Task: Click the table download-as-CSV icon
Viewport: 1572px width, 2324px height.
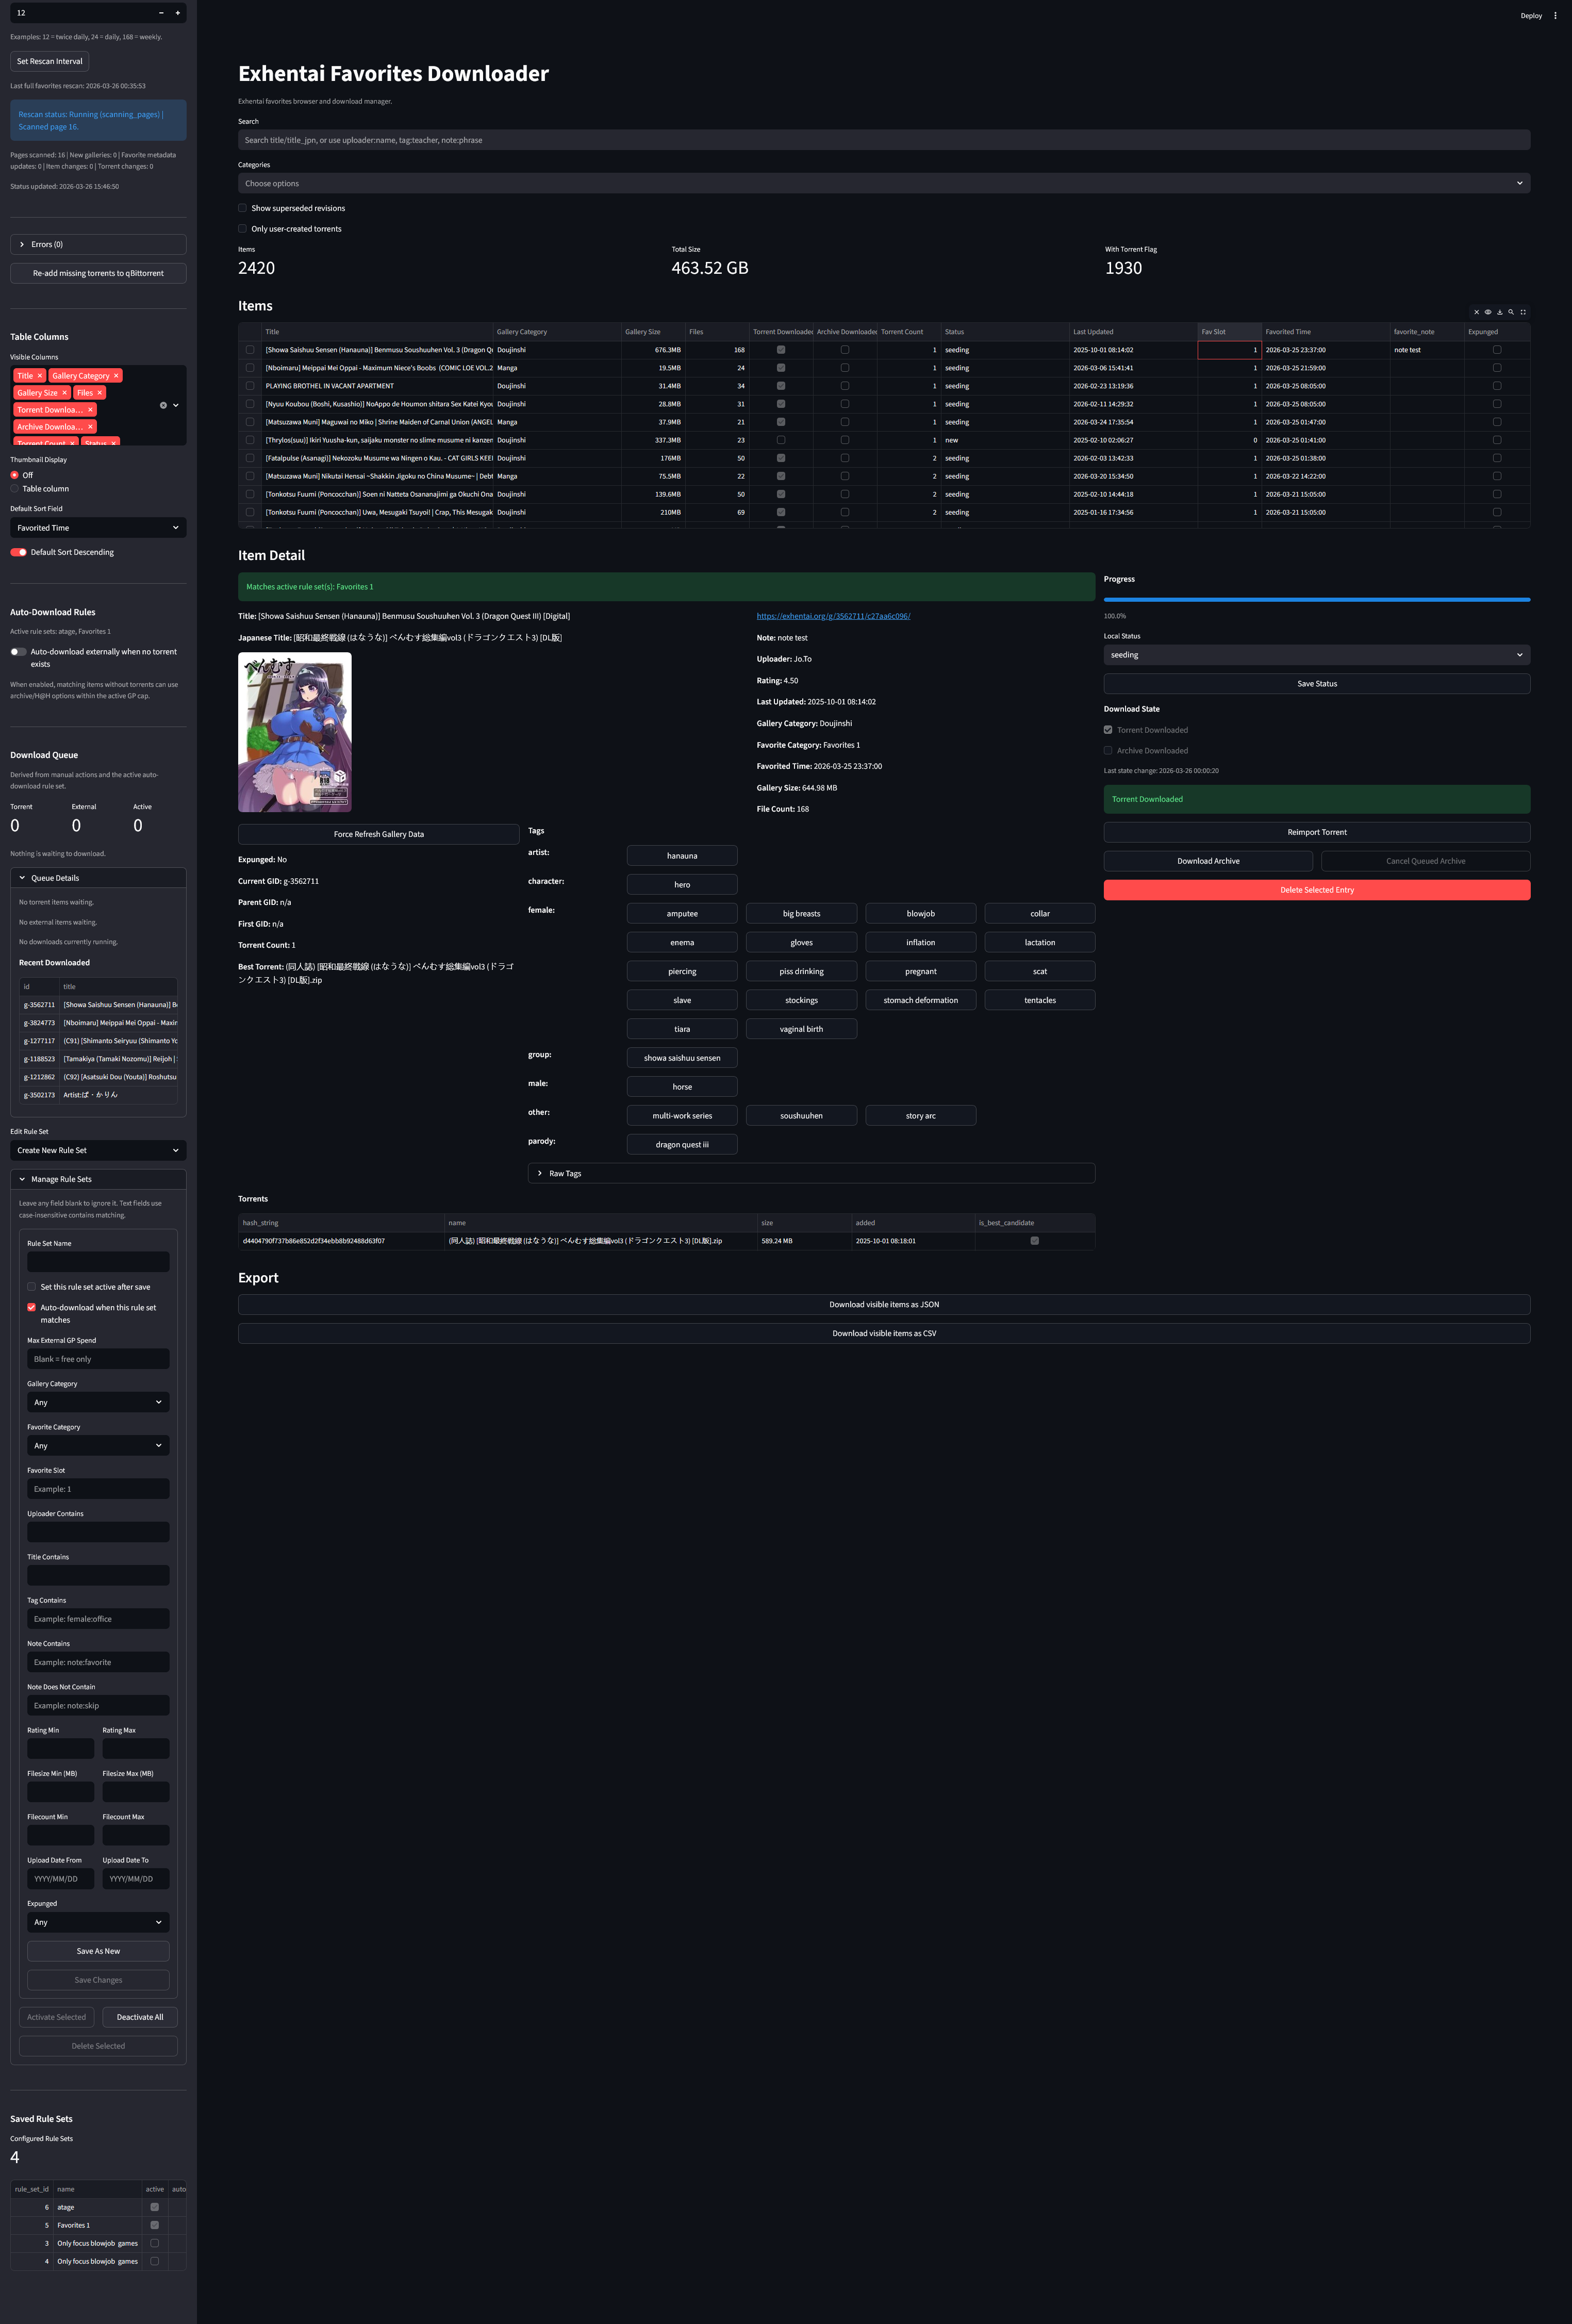Action: (1499, 312)
